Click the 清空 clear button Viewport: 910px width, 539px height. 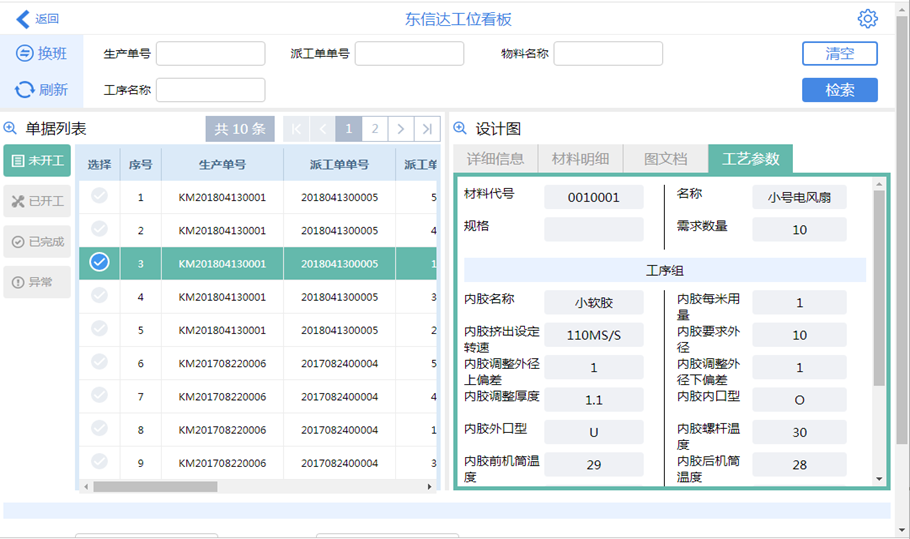(x=839, y=53)
